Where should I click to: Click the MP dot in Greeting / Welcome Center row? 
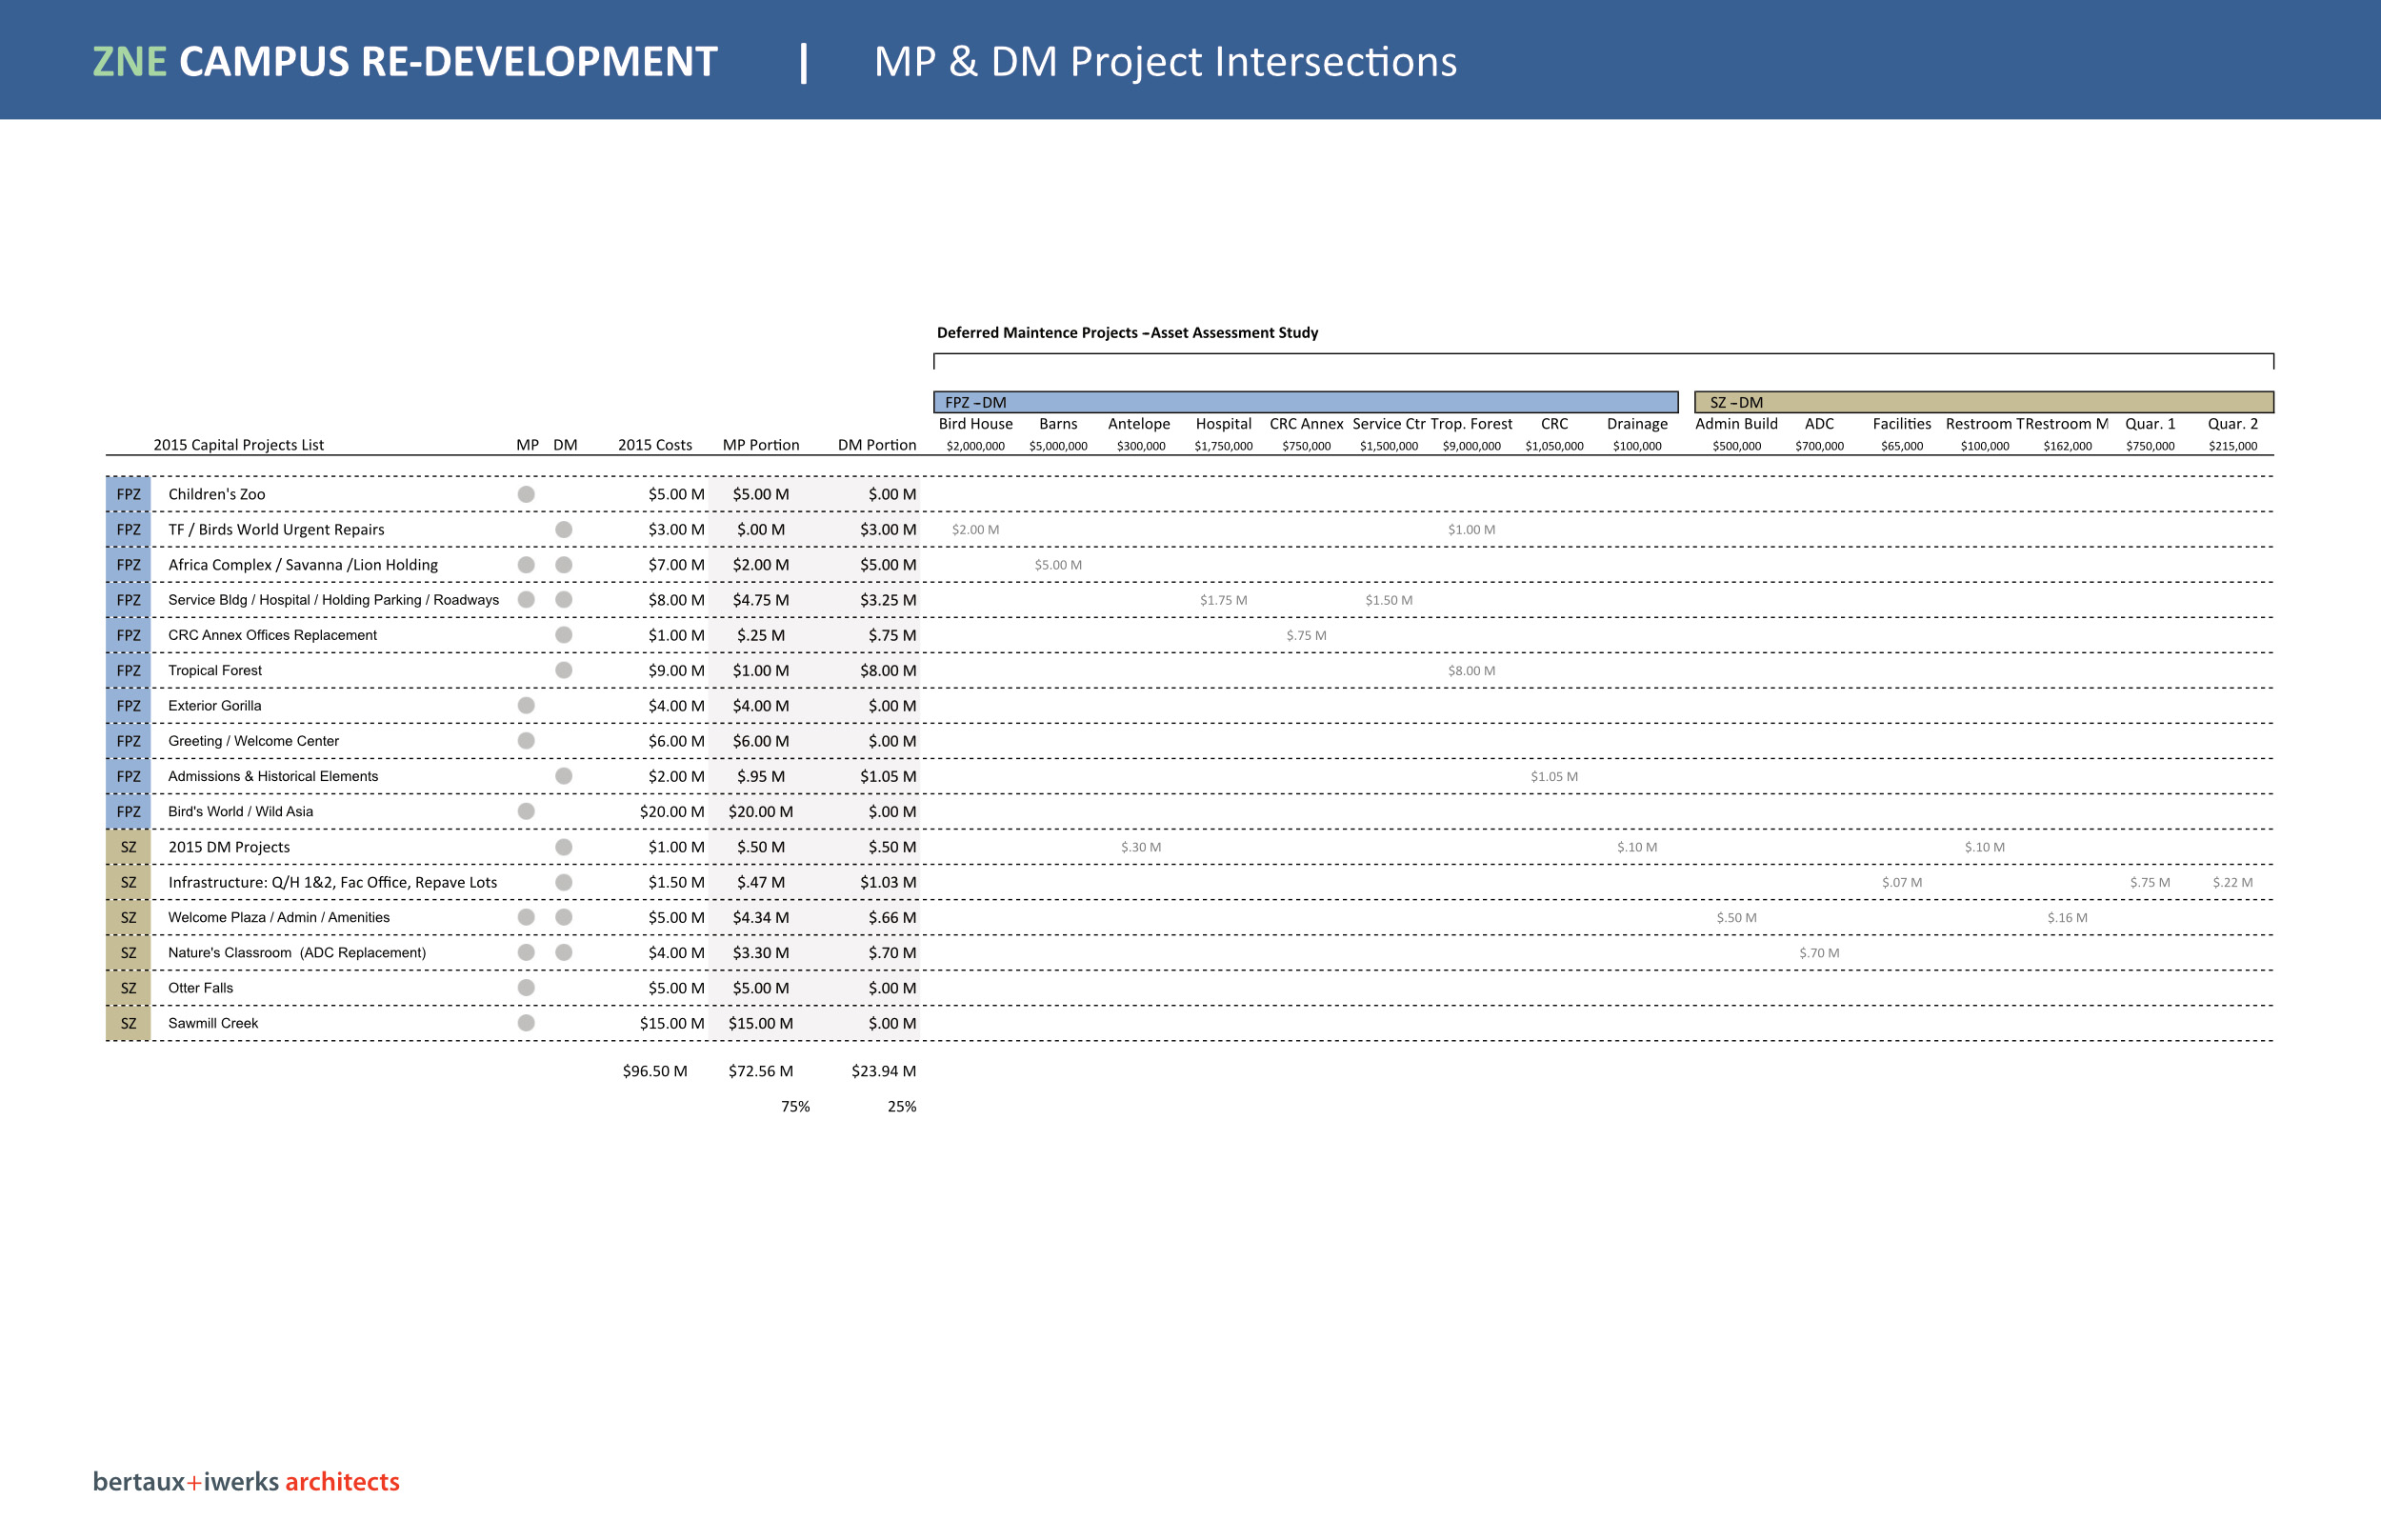(526, 741)
